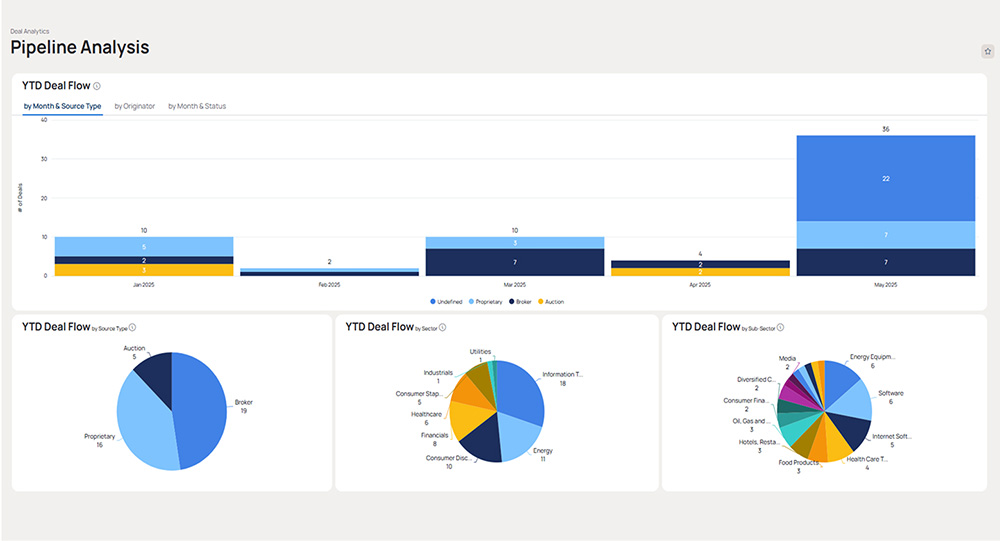This screenshot has width=1000, height=541.
Task: Select the 'by Month & Source Type' tab
Action: point(62,106)
